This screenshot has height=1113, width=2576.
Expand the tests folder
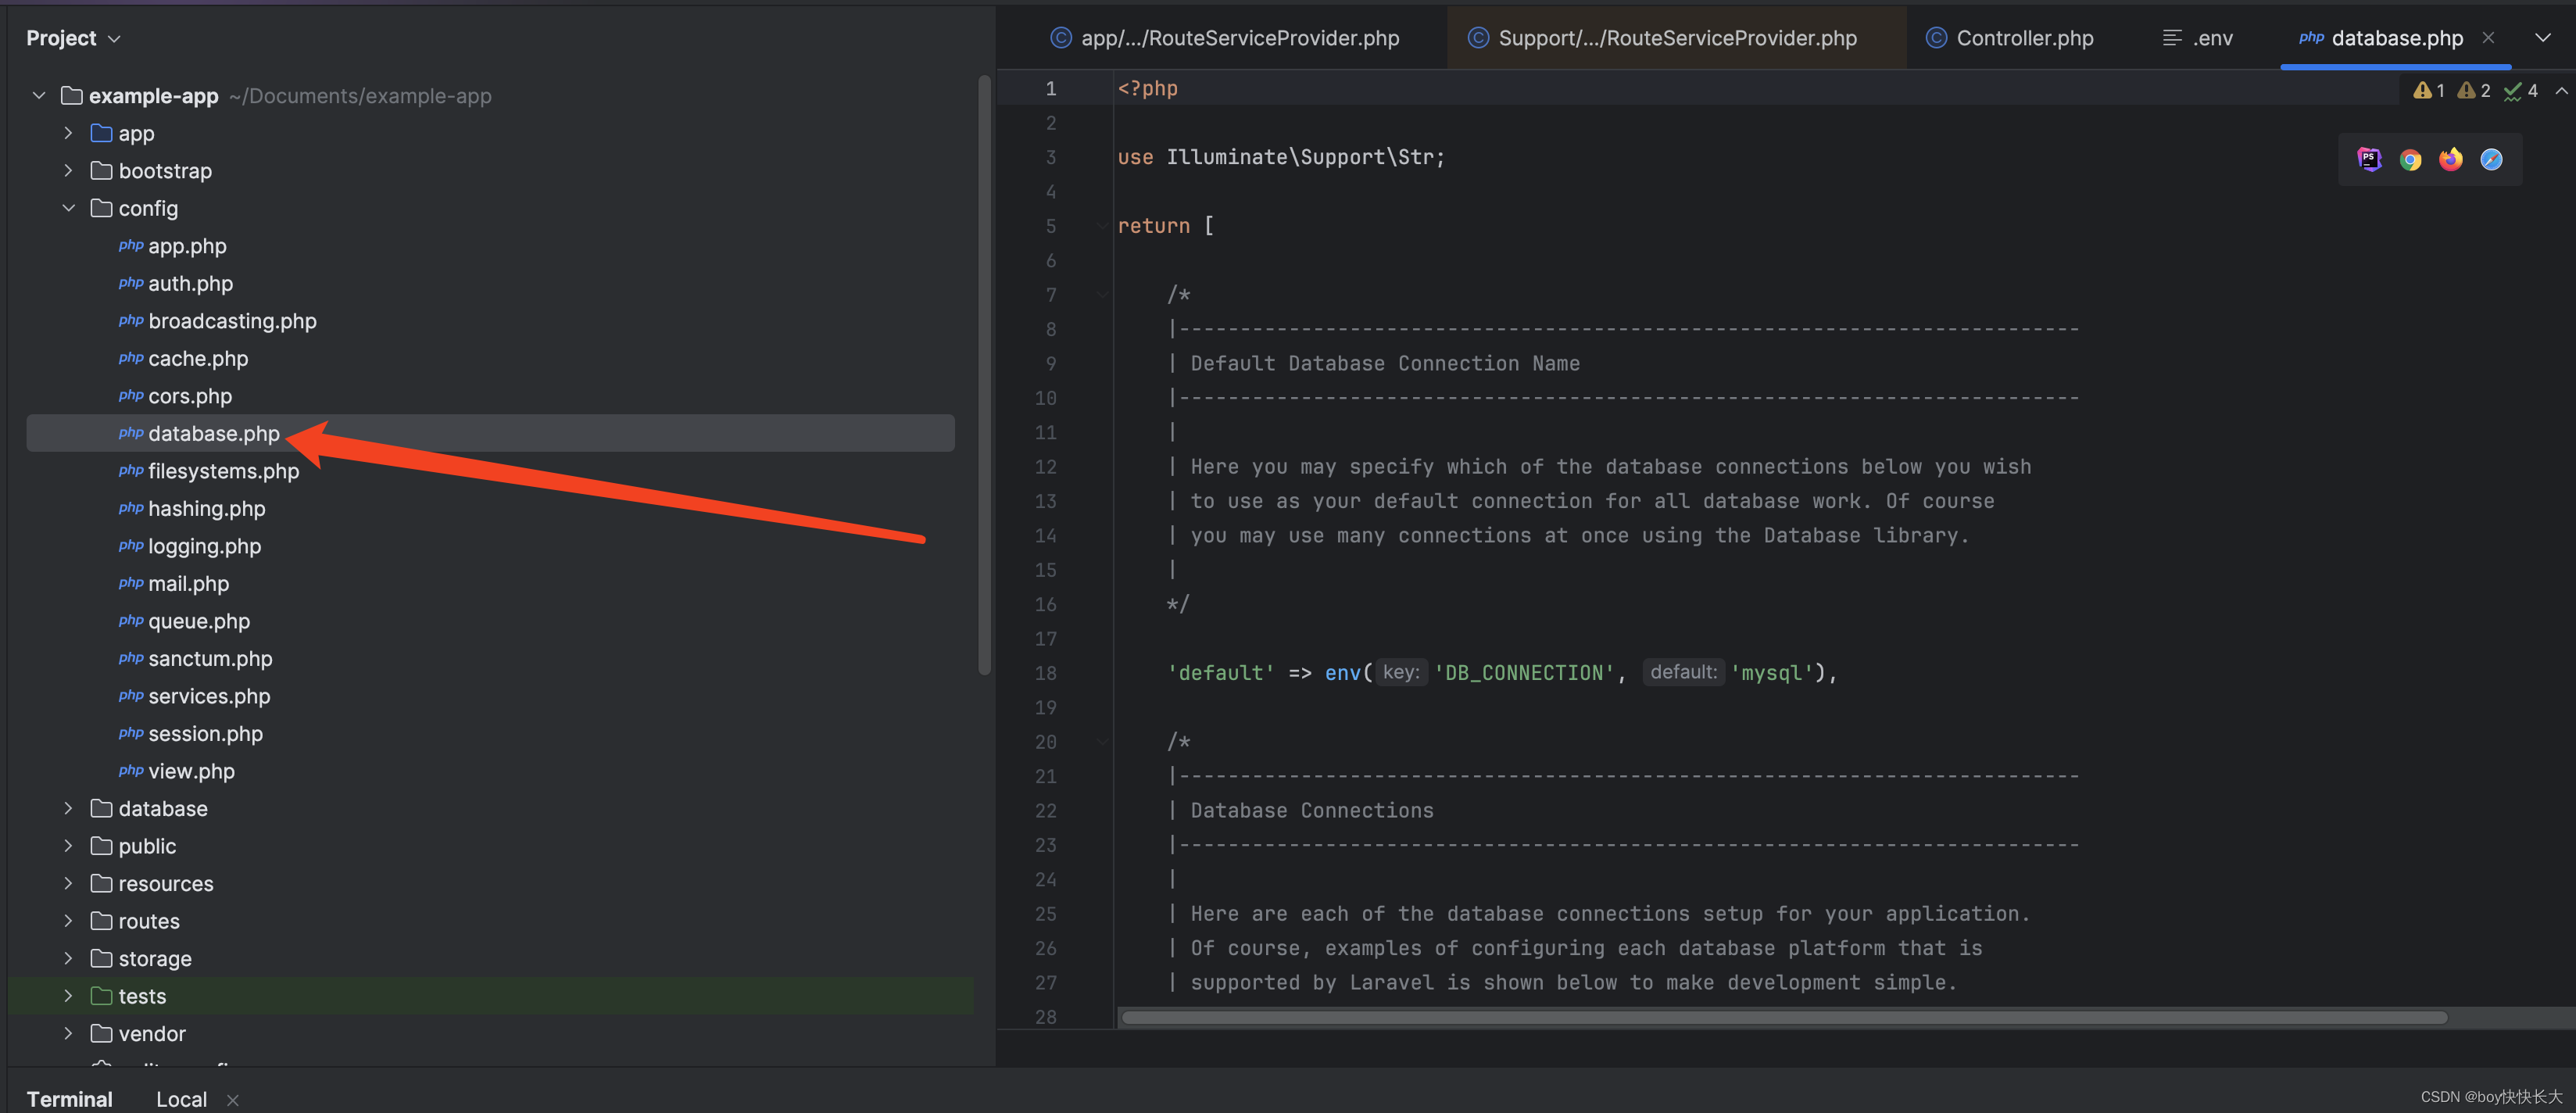[68, 996]
